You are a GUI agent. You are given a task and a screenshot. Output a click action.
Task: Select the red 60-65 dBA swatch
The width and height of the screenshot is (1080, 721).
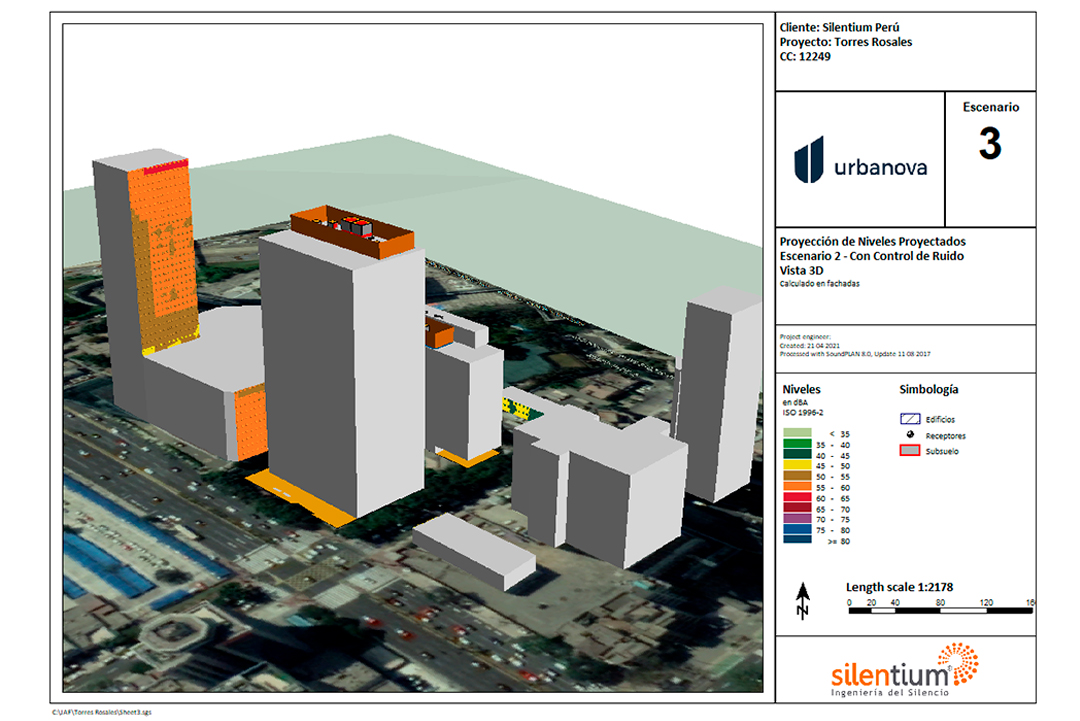pyautogui.click(x=797, y=497)
